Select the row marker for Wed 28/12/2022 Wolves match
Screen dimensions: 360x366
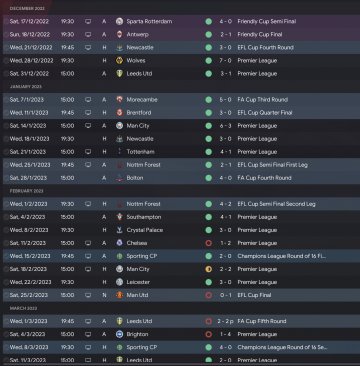6,61
